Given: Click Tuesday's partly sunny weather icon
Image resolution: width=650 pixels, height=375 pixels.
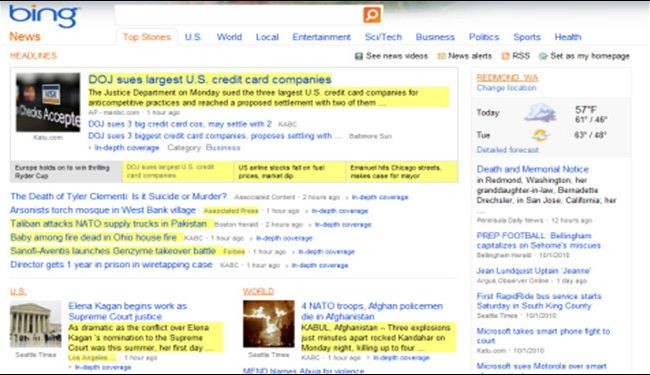Looking at the screenshot, I should point(540,135).
